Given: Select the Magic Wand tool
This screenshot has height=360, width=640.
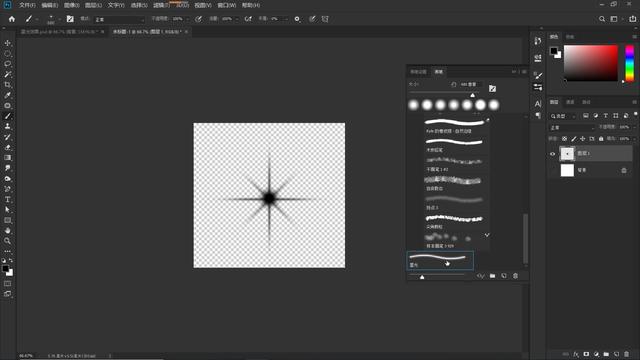Looking at the screenshot, I should [7, 74].
